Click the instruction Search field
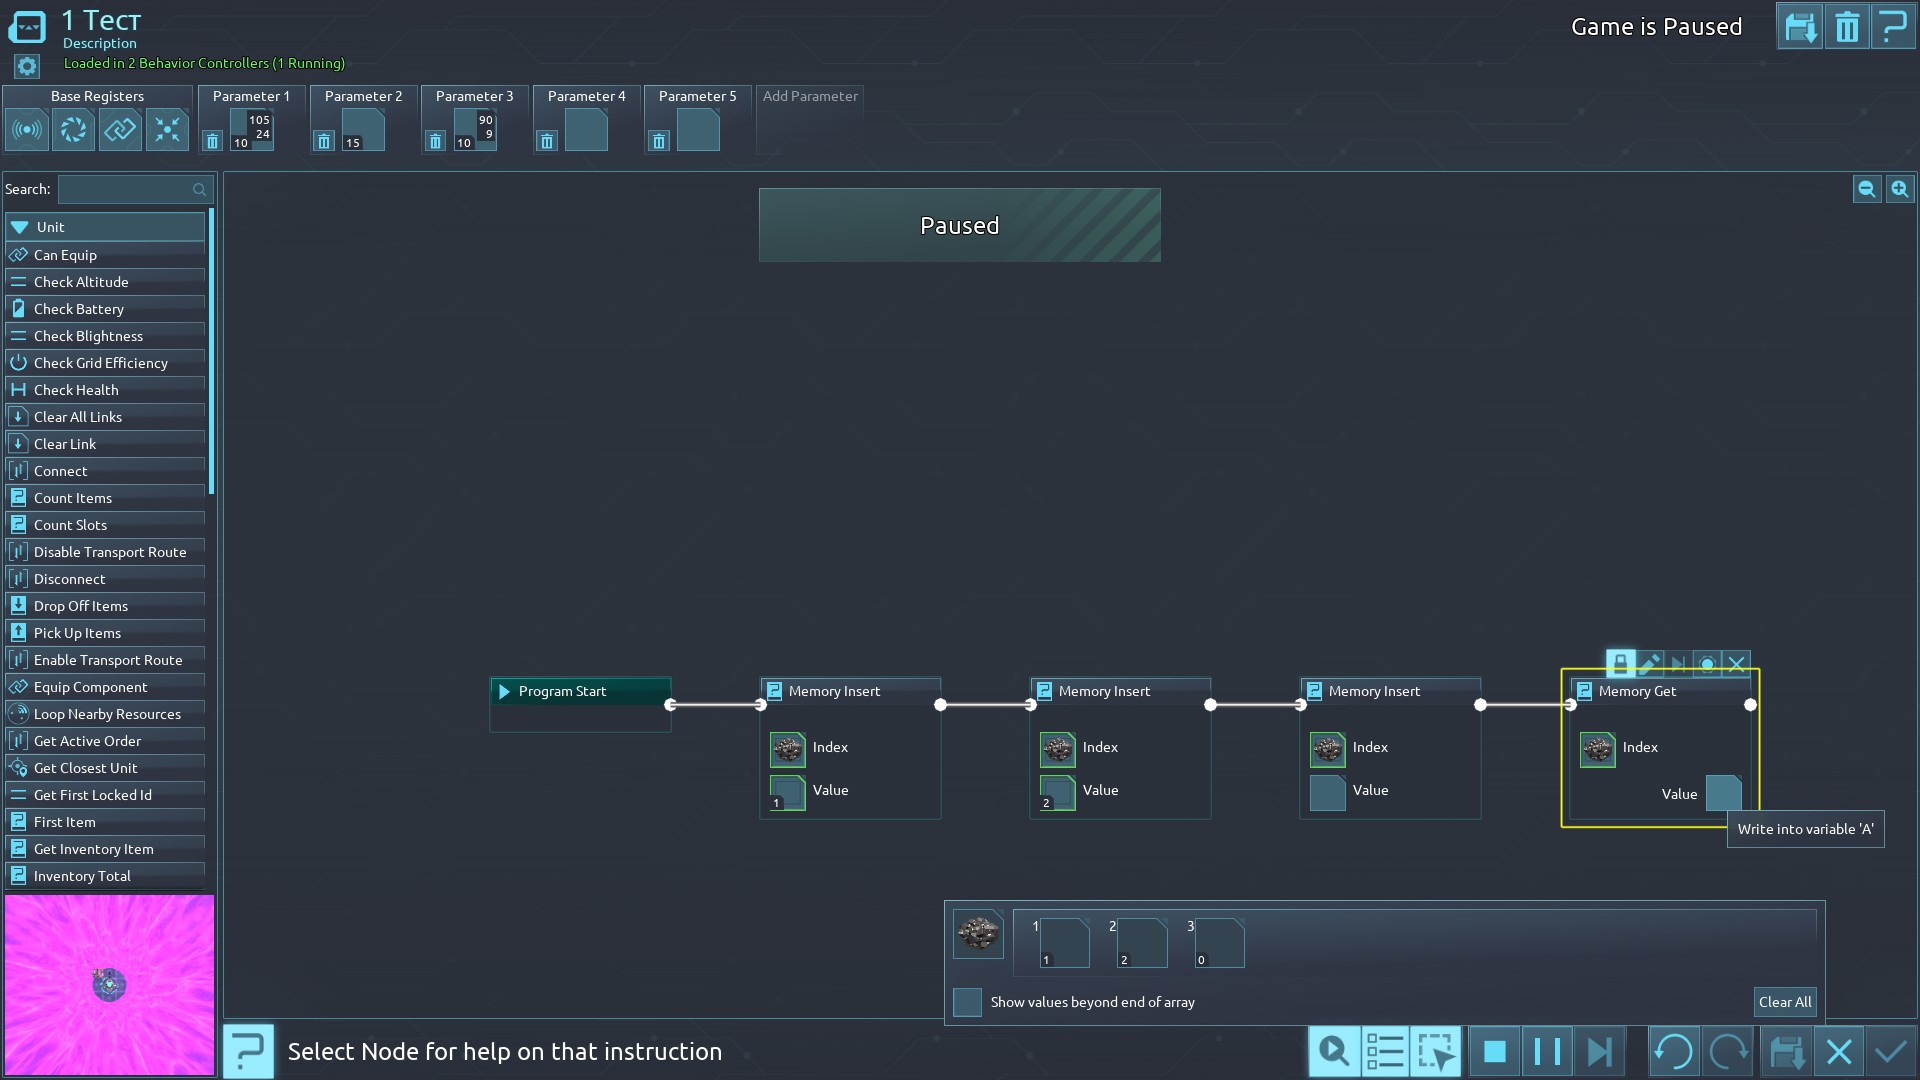 pos(125,189)
